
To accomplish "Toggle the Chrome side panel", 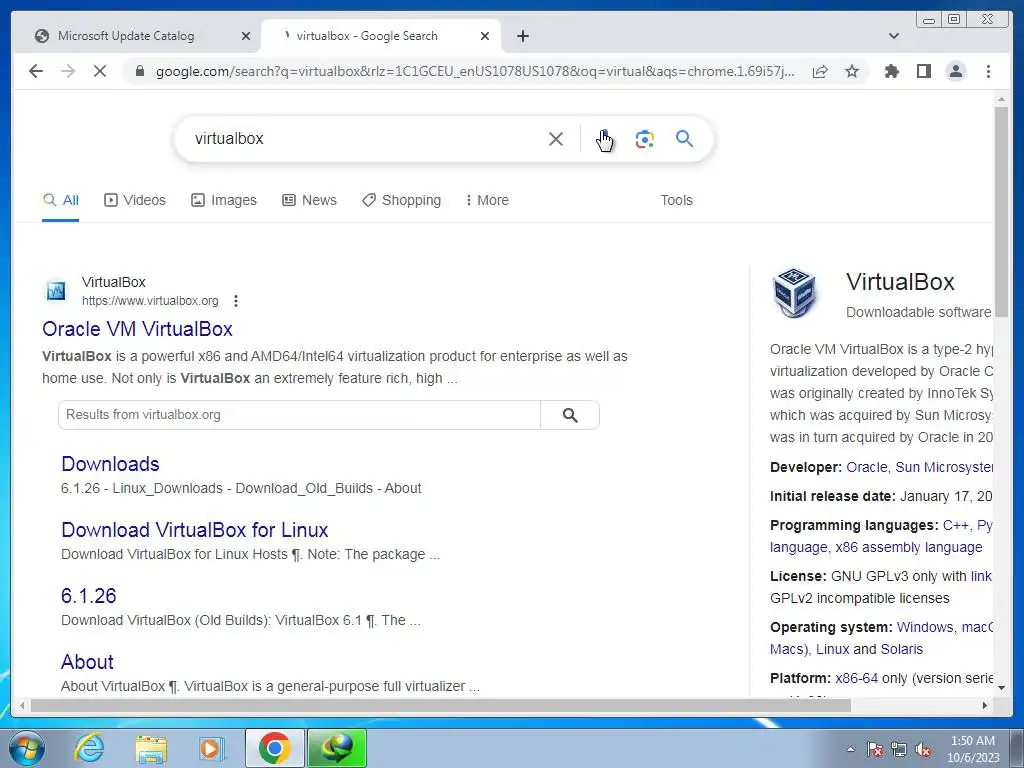I will click(x=923, y=71).
